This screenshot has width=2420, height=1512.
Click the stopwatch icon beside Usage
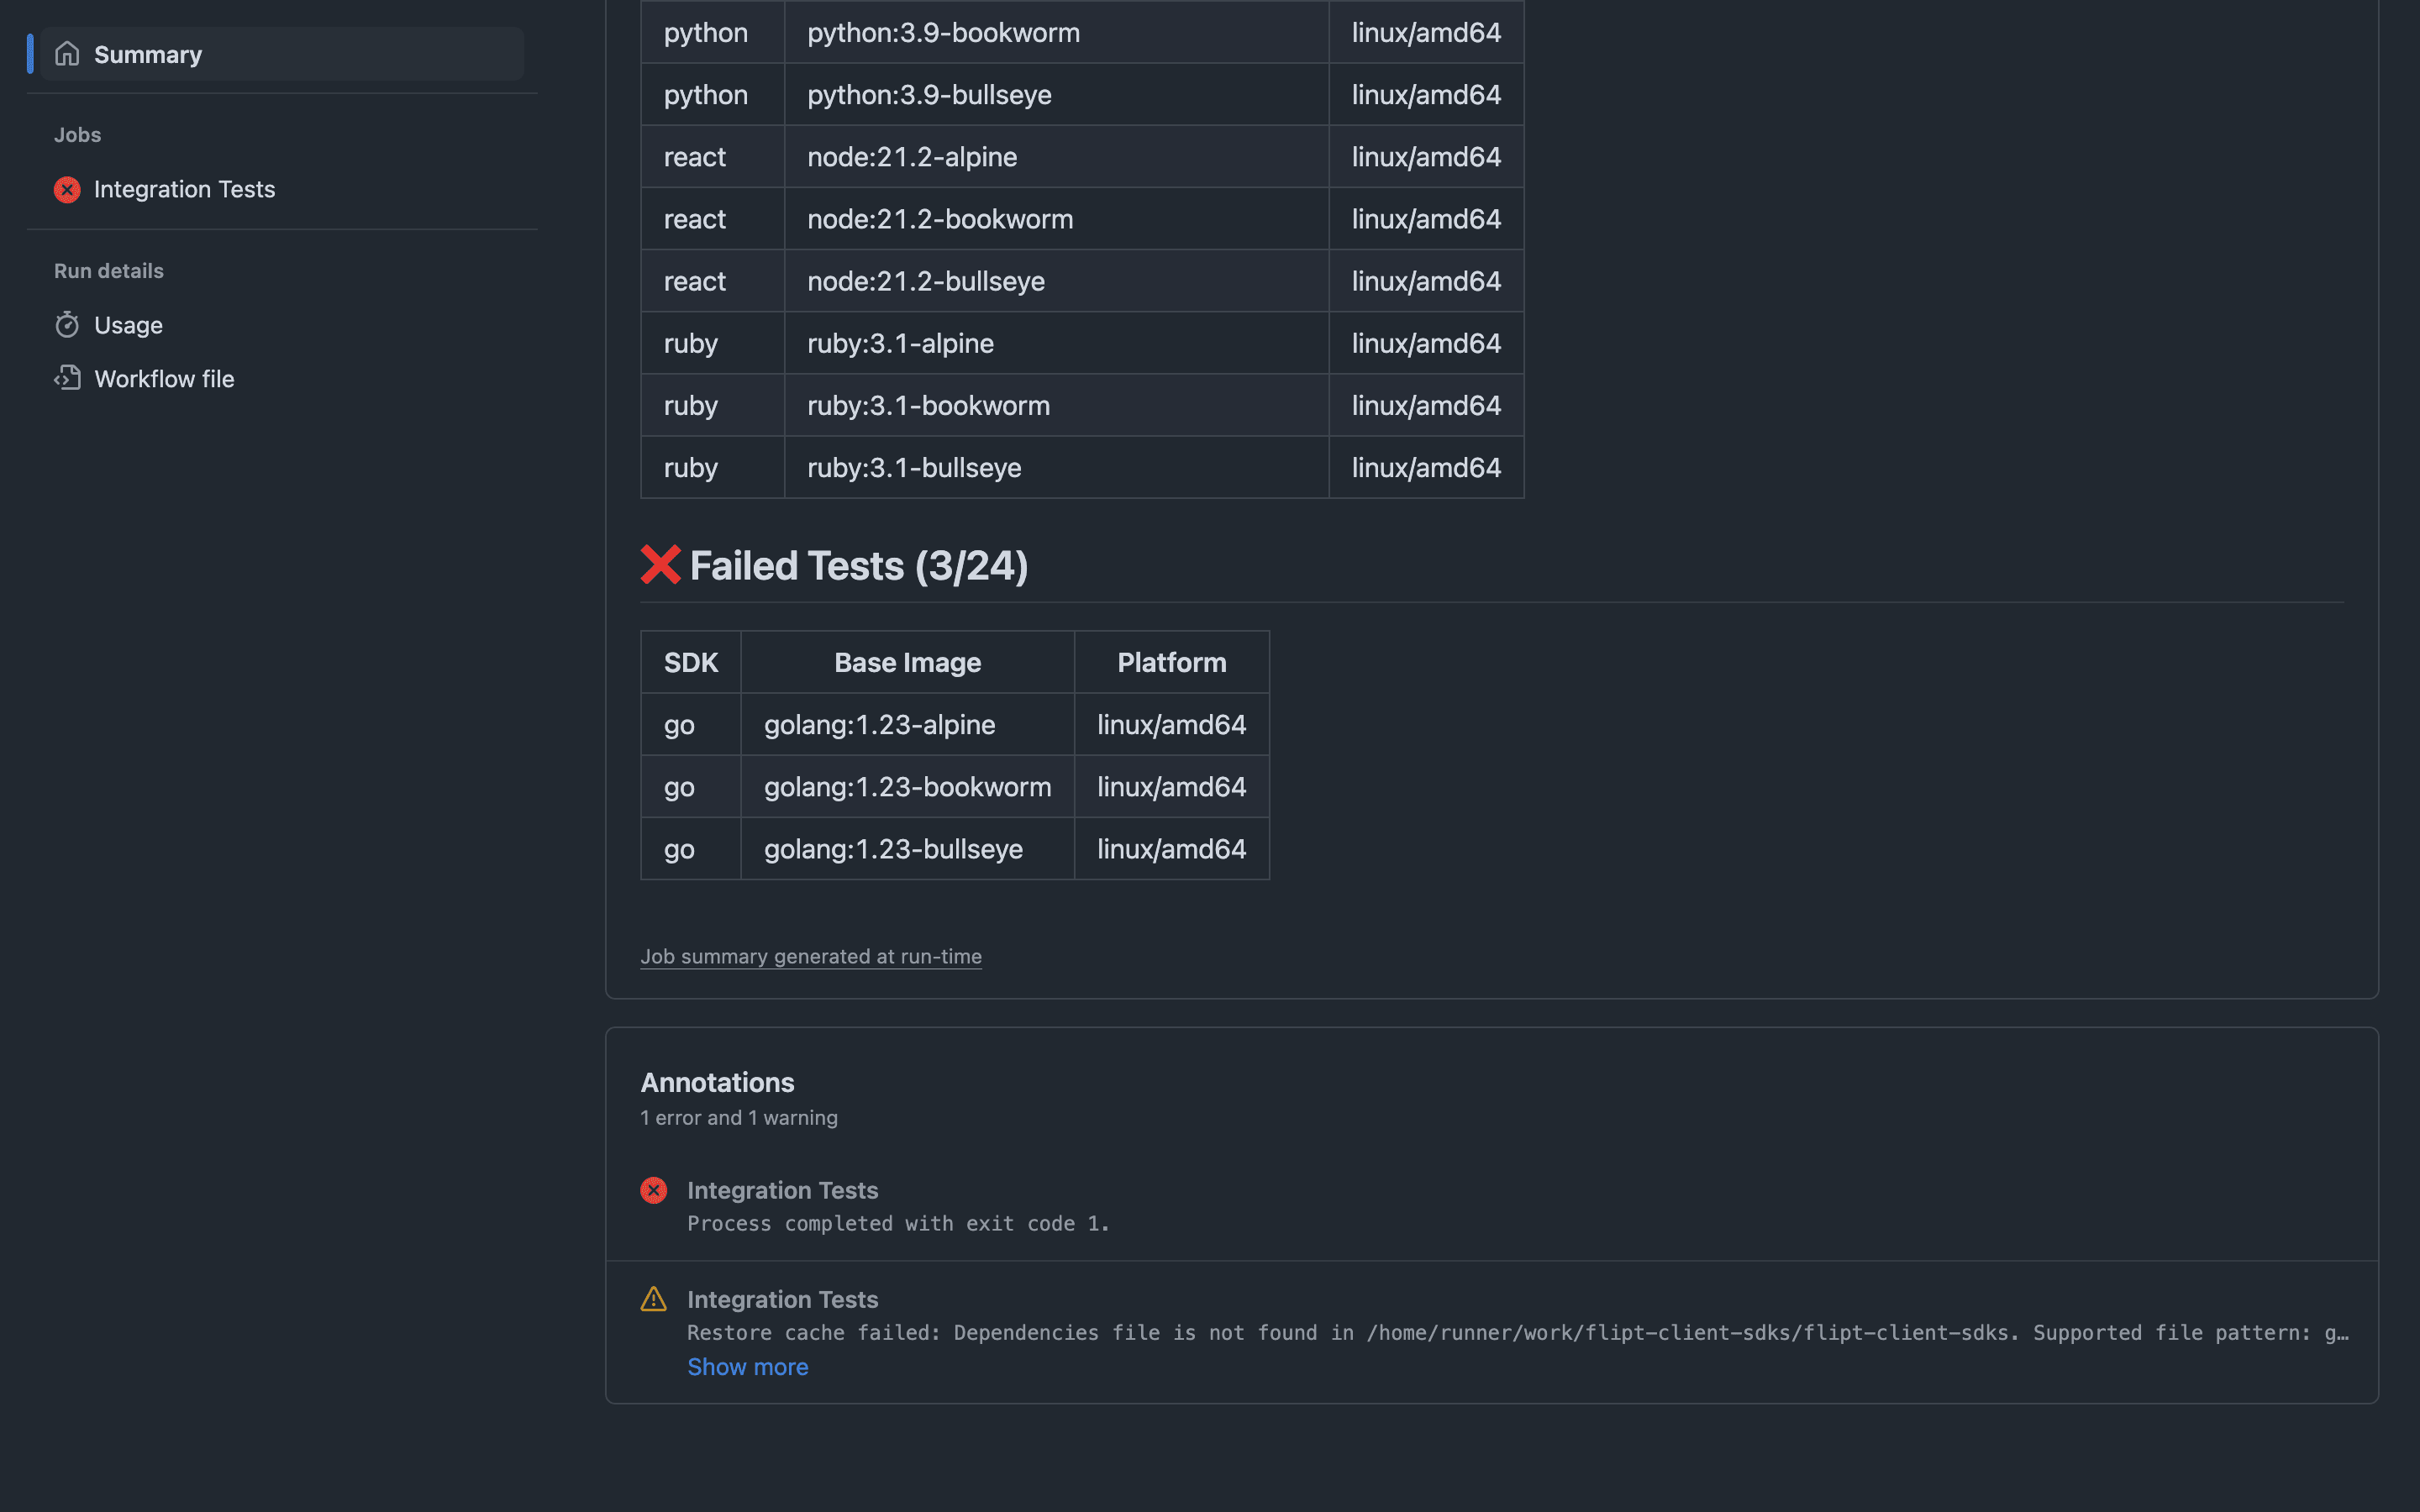(67, 324)
